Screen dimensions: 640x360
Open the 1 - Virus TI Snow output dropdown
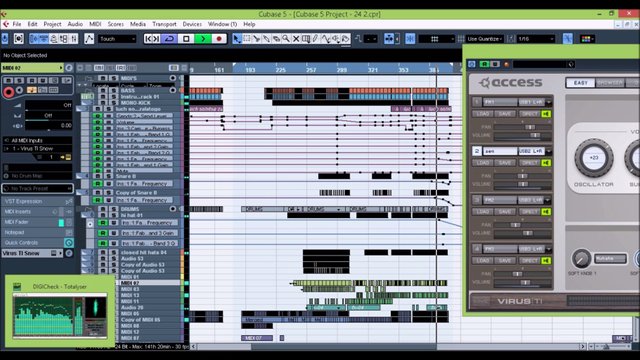click(38, 149)
